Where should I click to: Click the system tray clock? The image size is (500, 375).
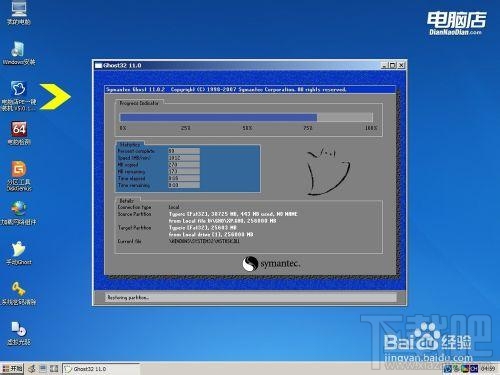point(488,369)
